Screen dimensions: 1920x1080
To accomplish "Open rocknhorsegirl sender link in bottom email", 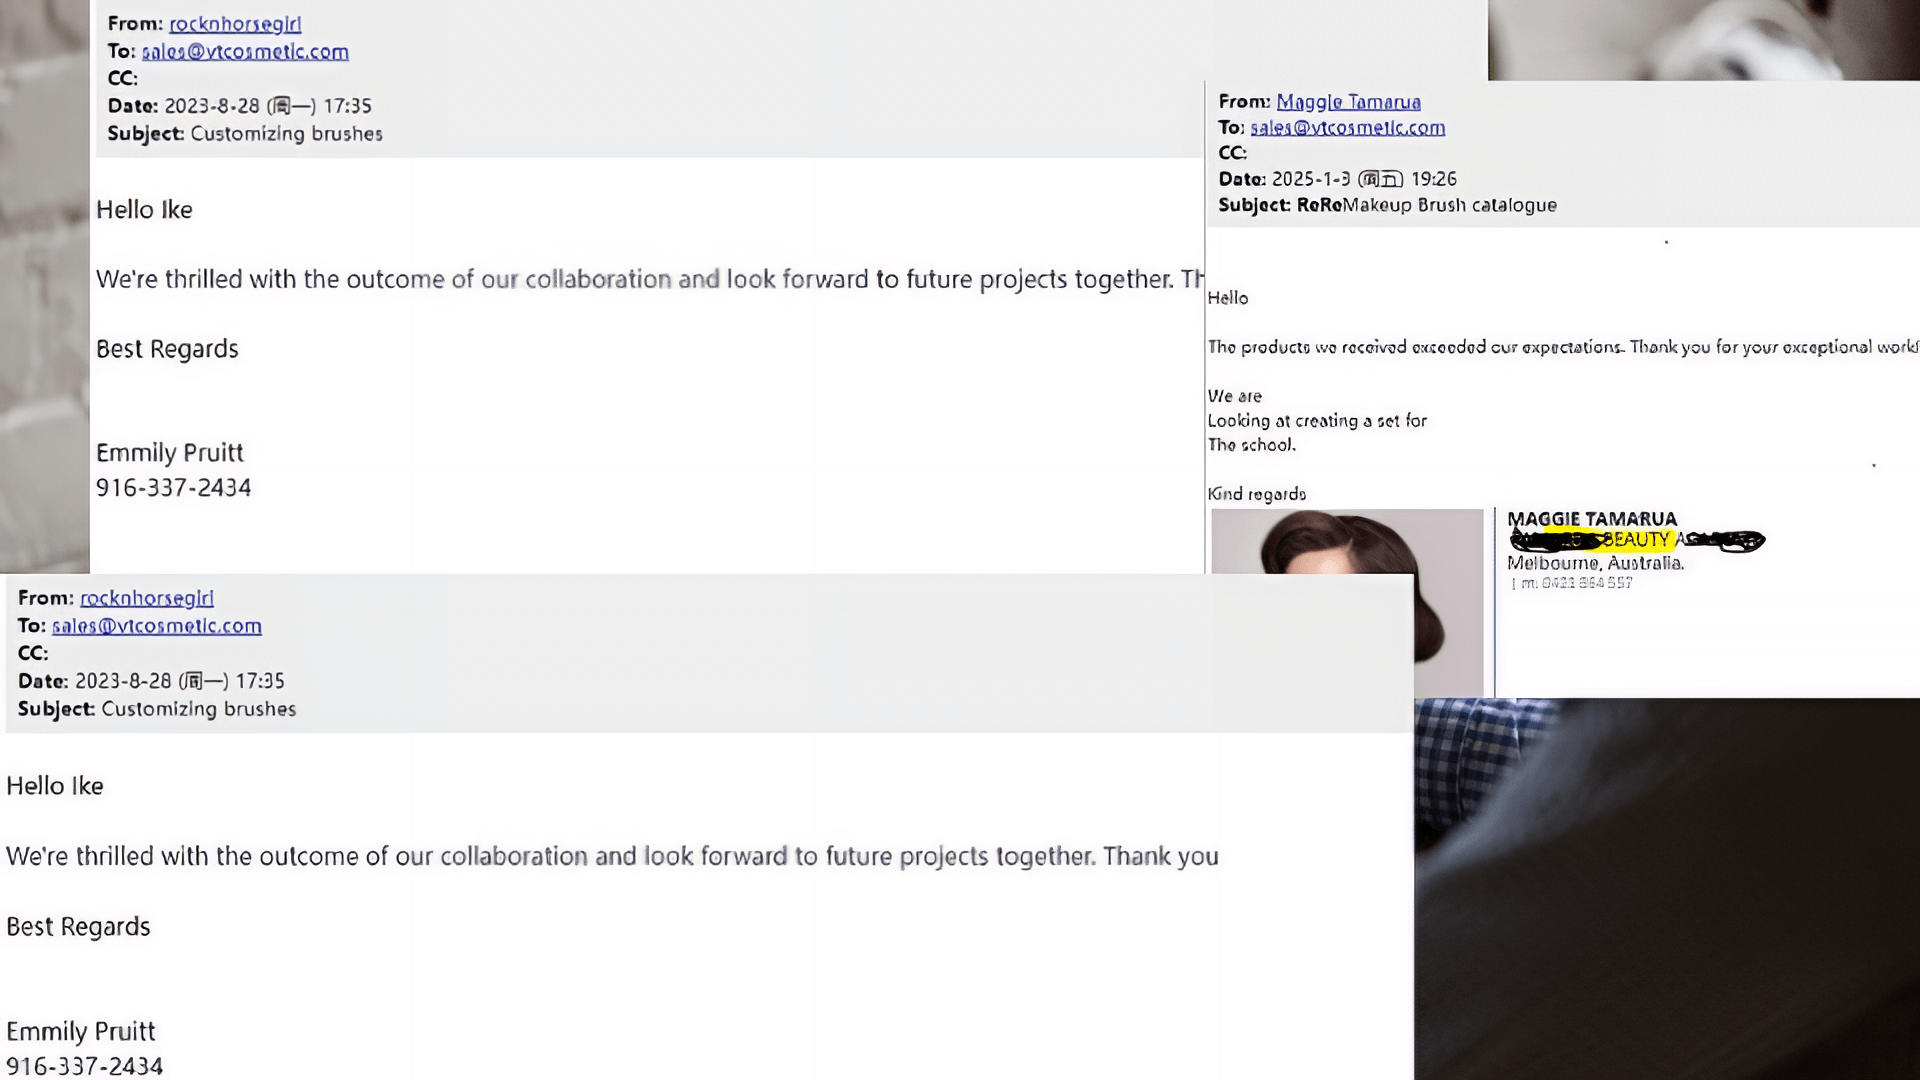I will [147, 598].
